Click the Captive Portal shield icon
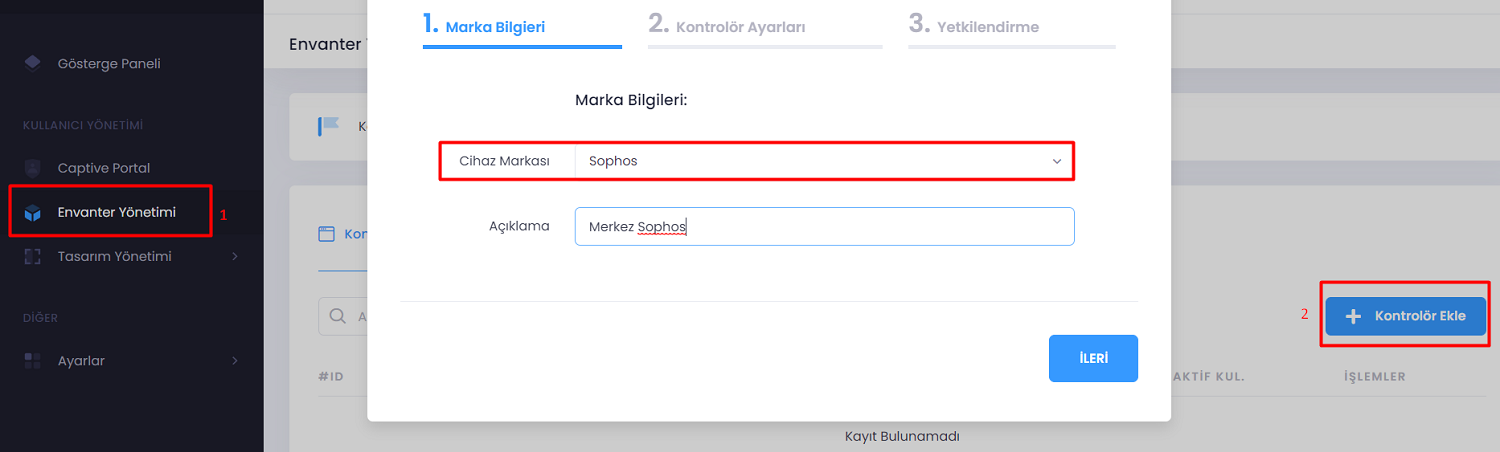Image resolution: width=1500 pixels, height=452 pixels. [33, 168]
